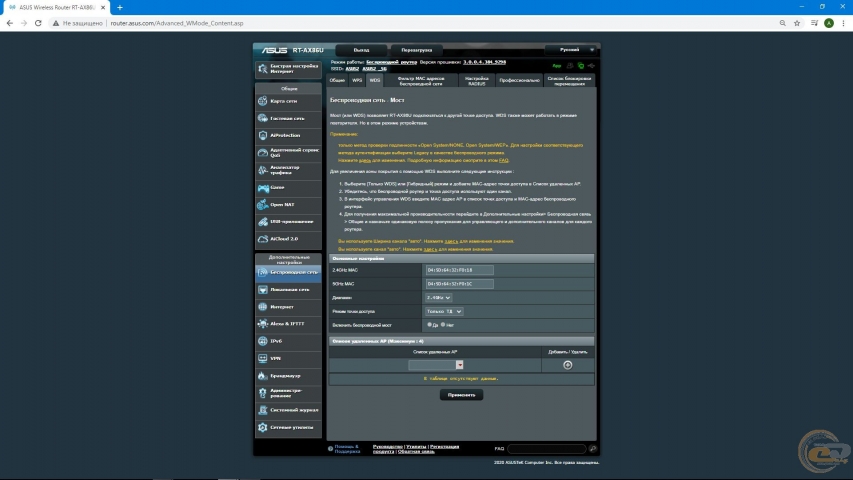Open Network Tools (Сетевые утилиты) in sidebar
Screen dimensions: 853x480
288,428
